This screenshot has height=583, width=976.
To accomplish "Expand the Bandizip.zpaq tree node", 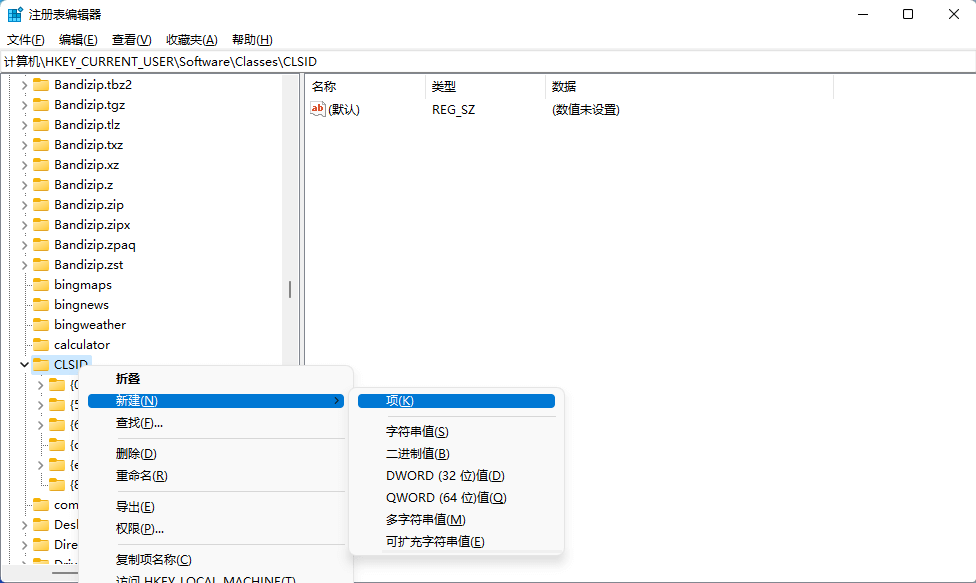I will [24, 245].
